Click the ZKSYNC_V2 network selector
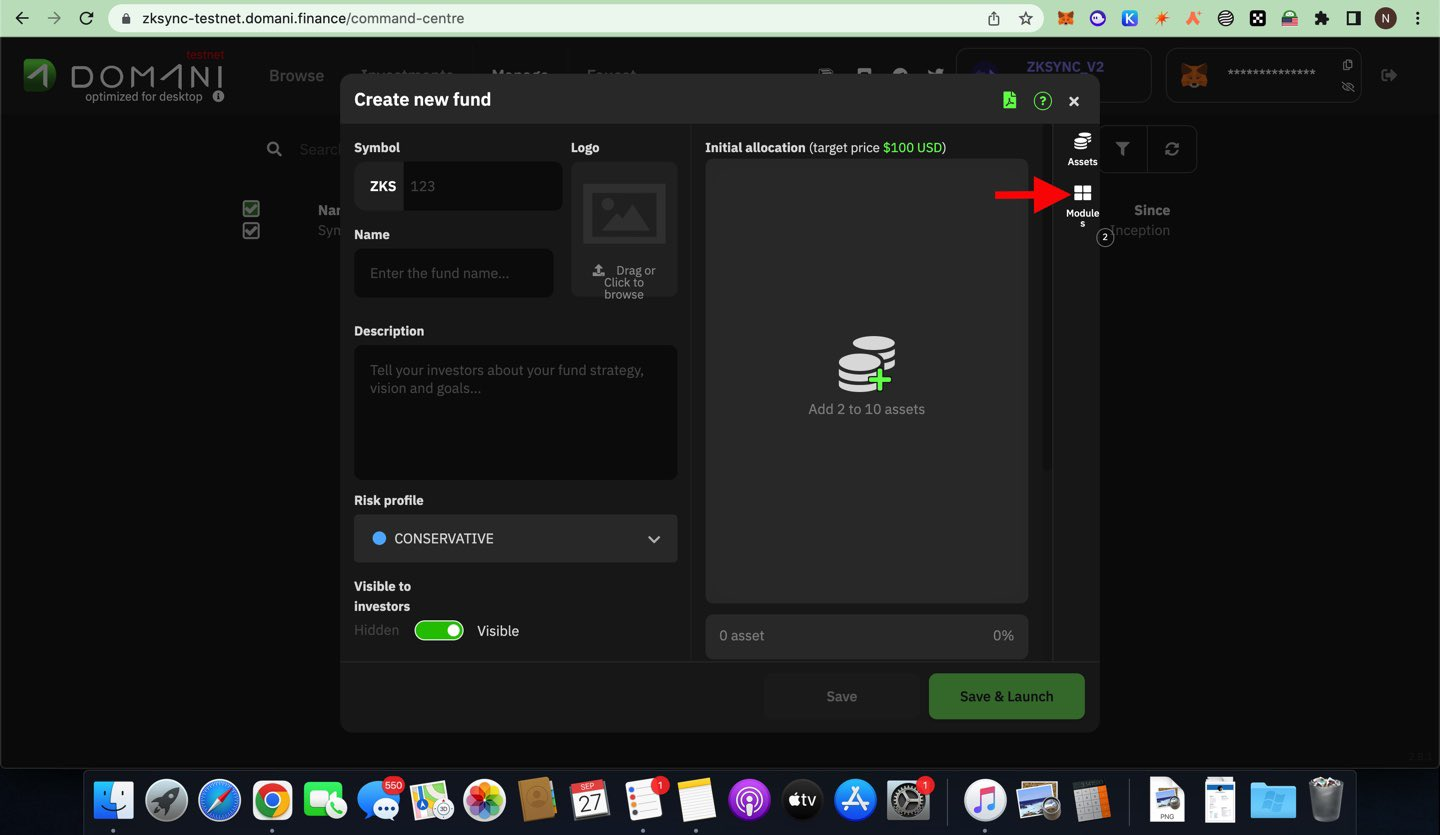 pyautogui.click(x=1054, y=75)
